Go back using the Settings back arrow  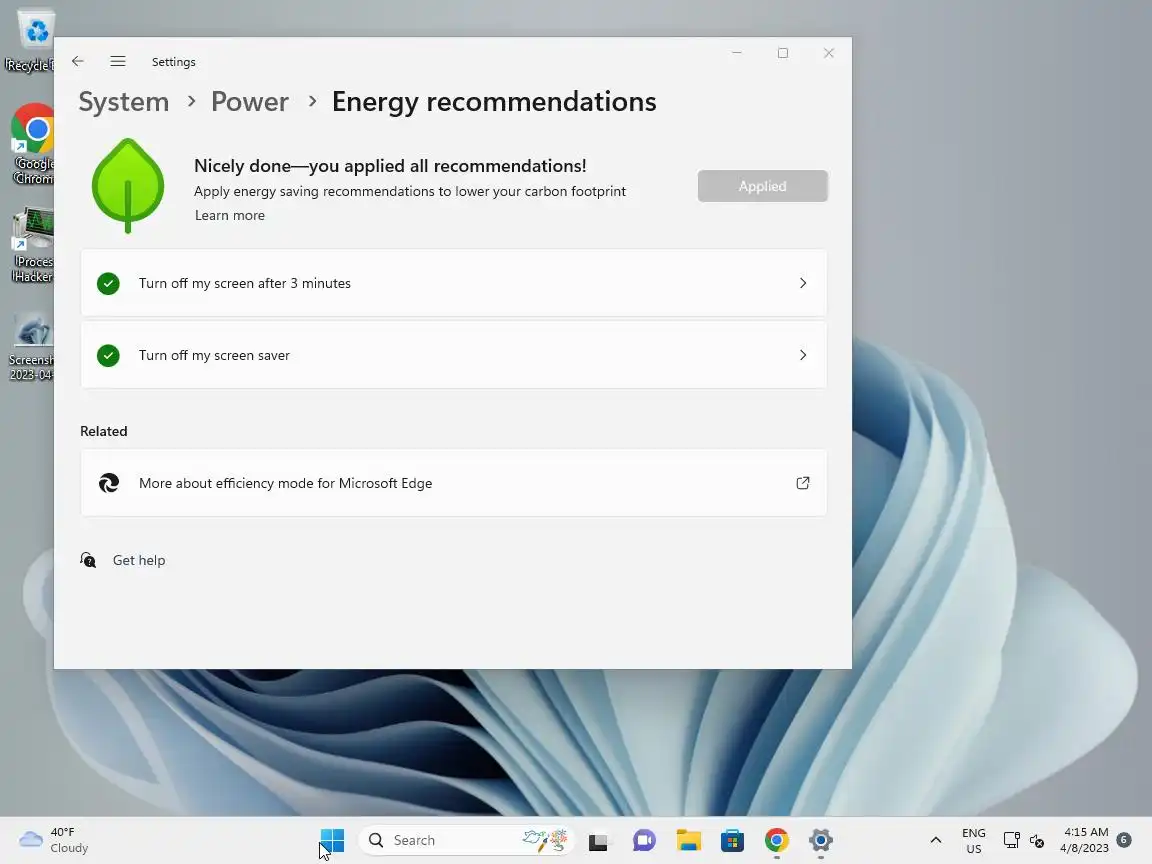[78, 62]
